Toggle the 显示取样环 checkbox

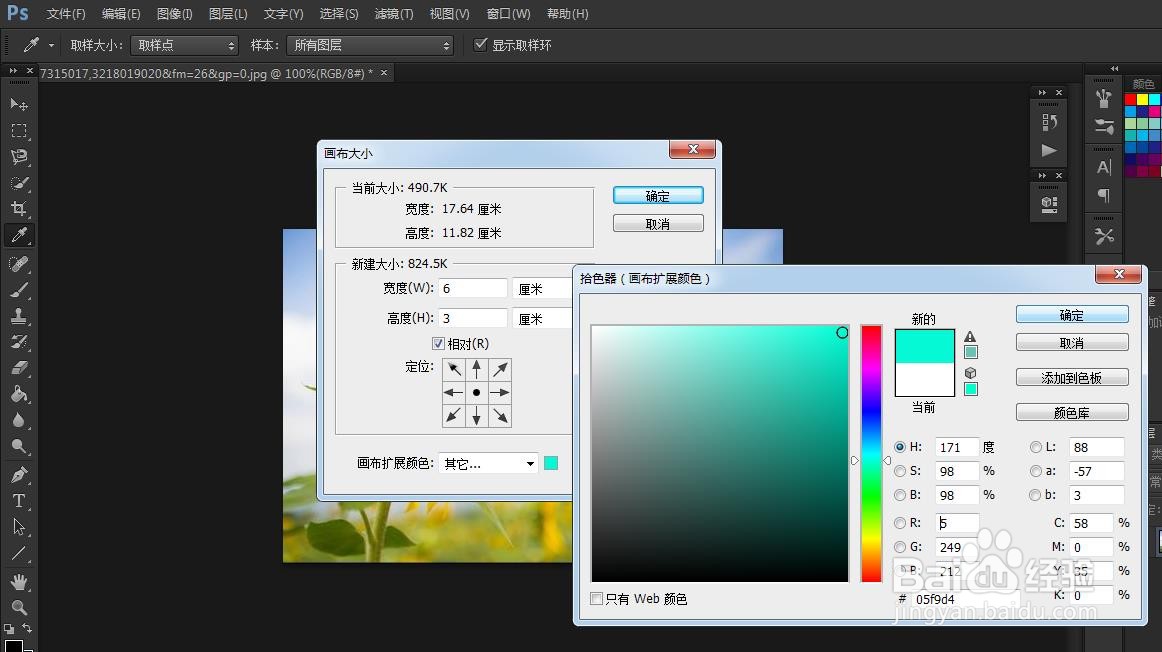tap(481, 44)
